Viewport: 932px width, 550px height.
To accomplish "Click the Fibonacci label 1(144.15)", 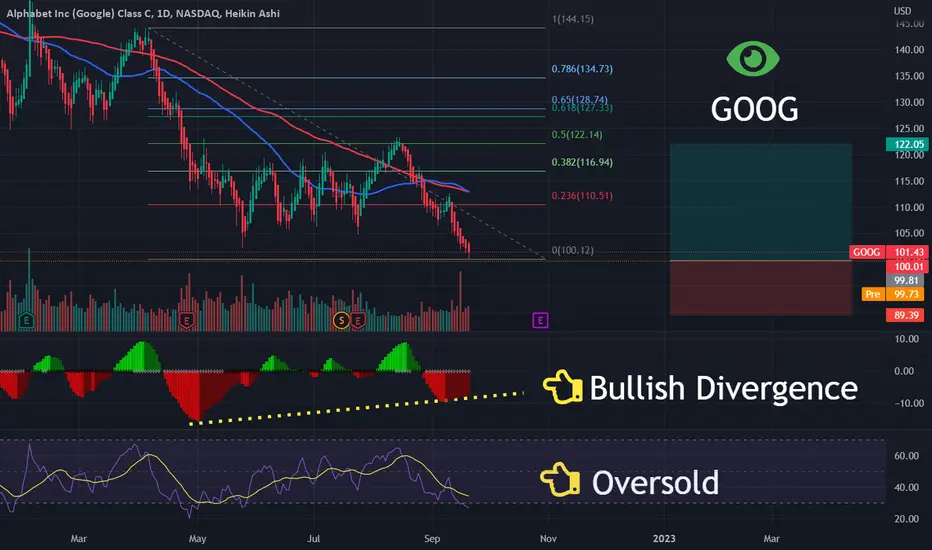I will click(572, 19).
